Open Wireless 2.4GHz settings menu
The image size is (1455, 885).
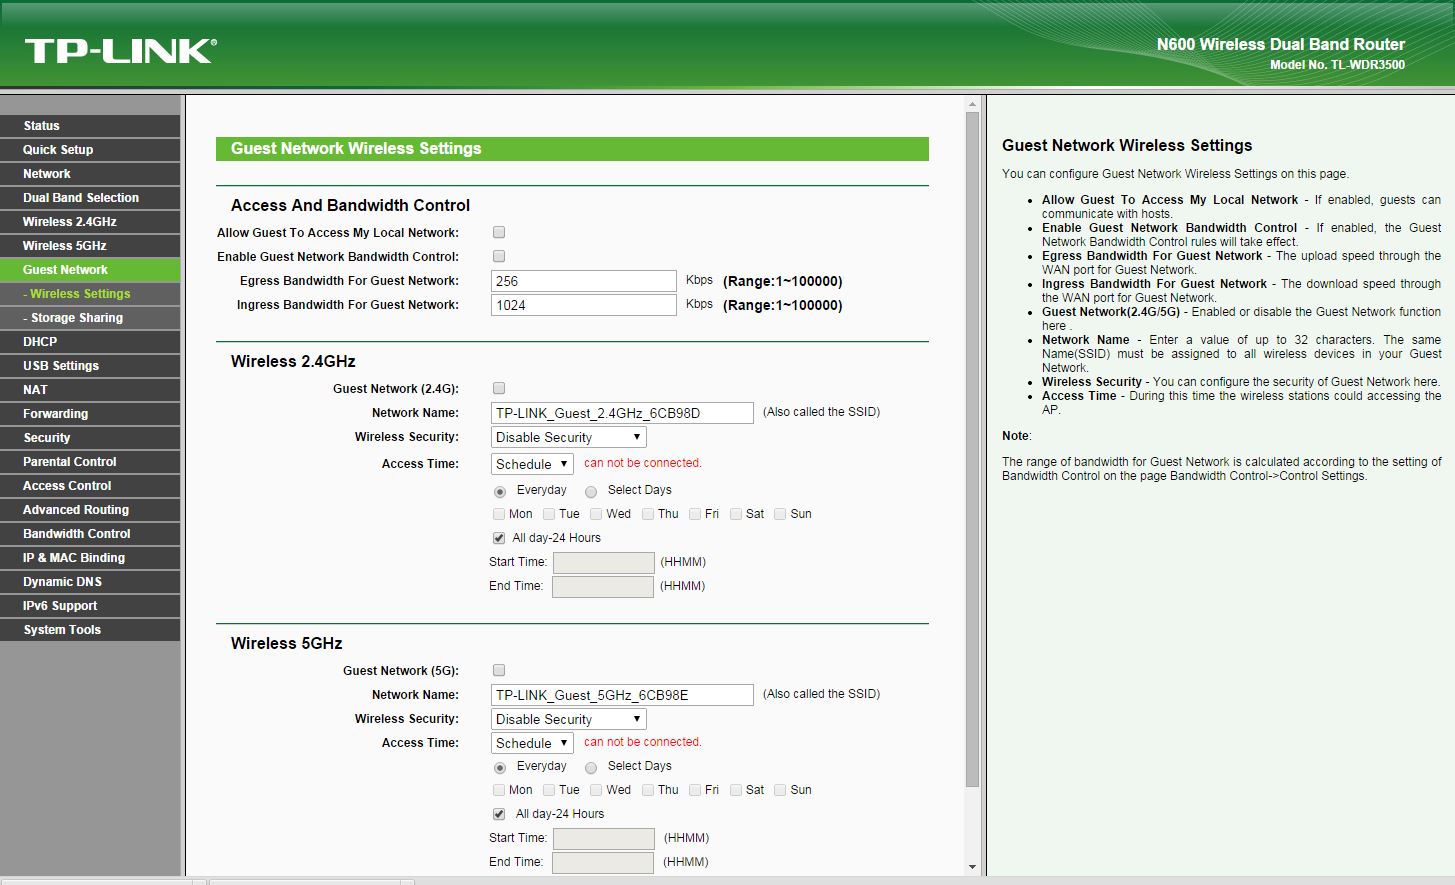pos(90,222)
